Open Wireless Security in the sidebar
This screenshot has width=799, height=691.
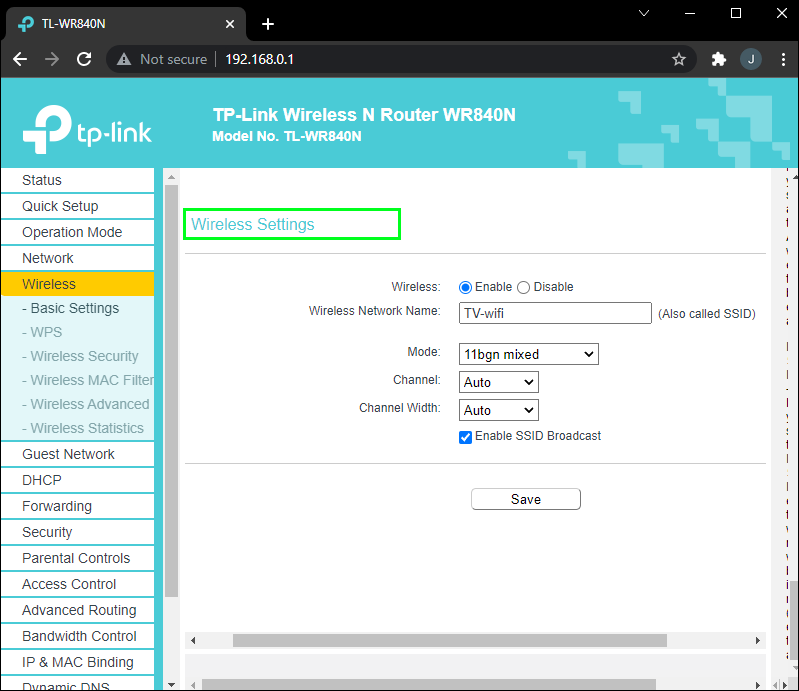tap(84, 356)
